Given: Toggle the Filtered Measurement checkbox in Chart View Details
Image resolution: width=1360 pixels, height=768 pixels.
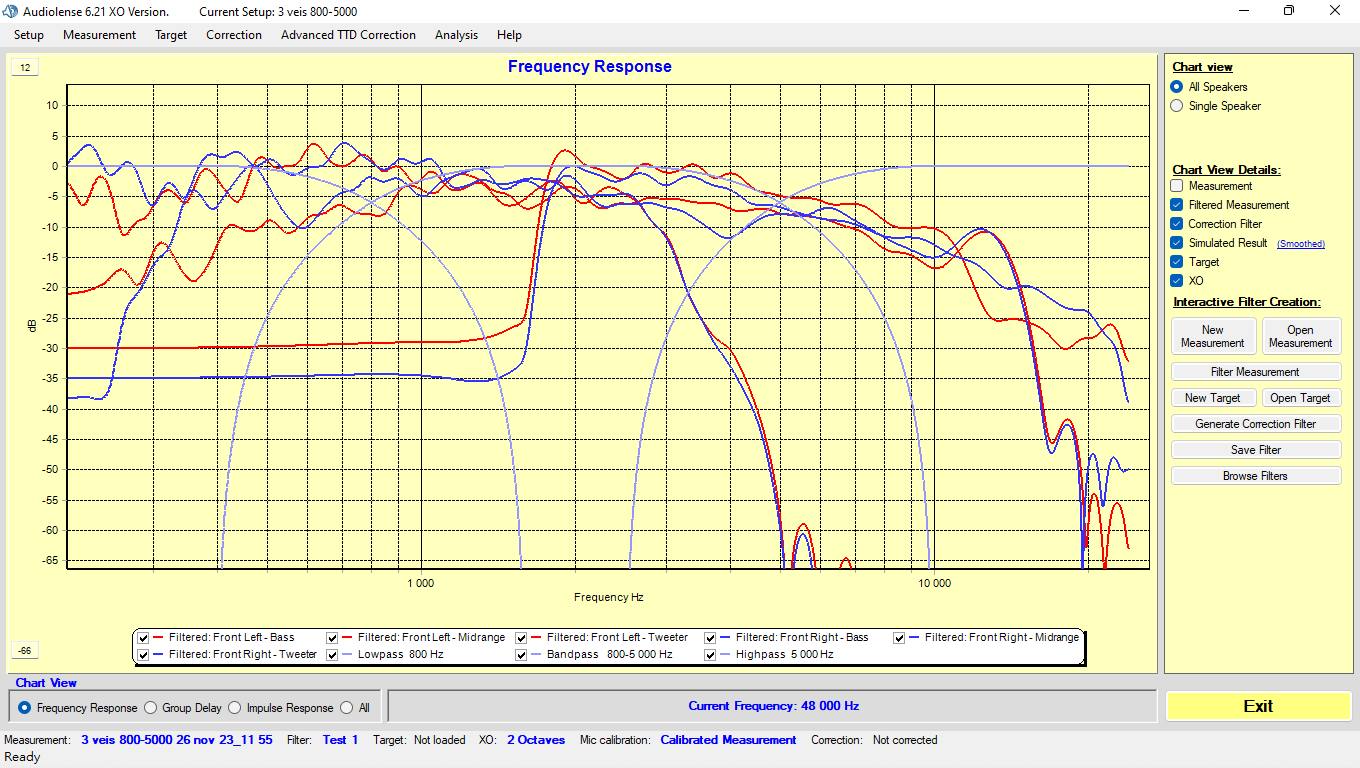Looking at the screenshot, I should coord(1177,205).
